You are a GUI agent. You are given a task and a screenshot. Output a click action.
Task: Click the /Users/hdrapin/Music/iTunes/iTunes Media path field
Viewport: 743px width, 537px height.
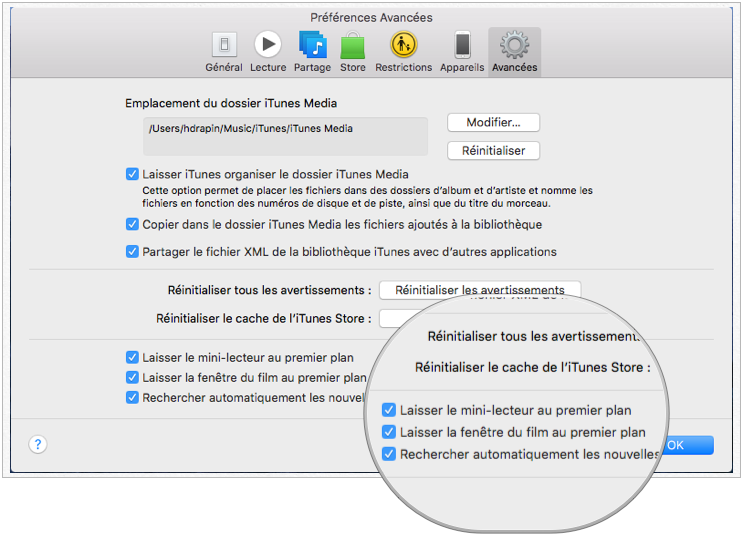pos(285,137)
